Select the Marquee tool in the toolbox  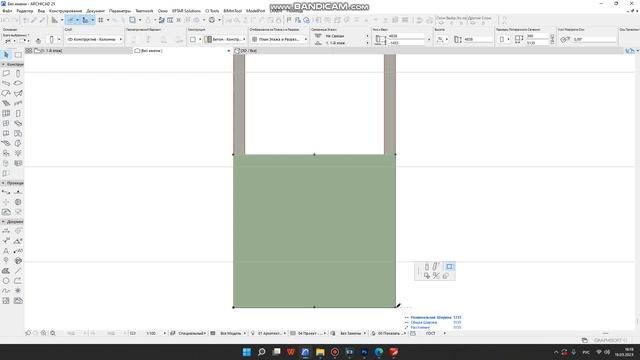tap(18, 55)
